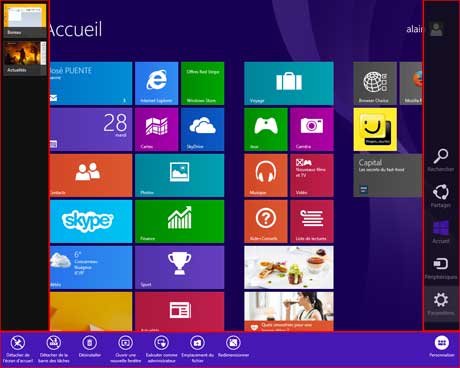Switch to the Actualités app thumbnail

[x=25, y=57]
